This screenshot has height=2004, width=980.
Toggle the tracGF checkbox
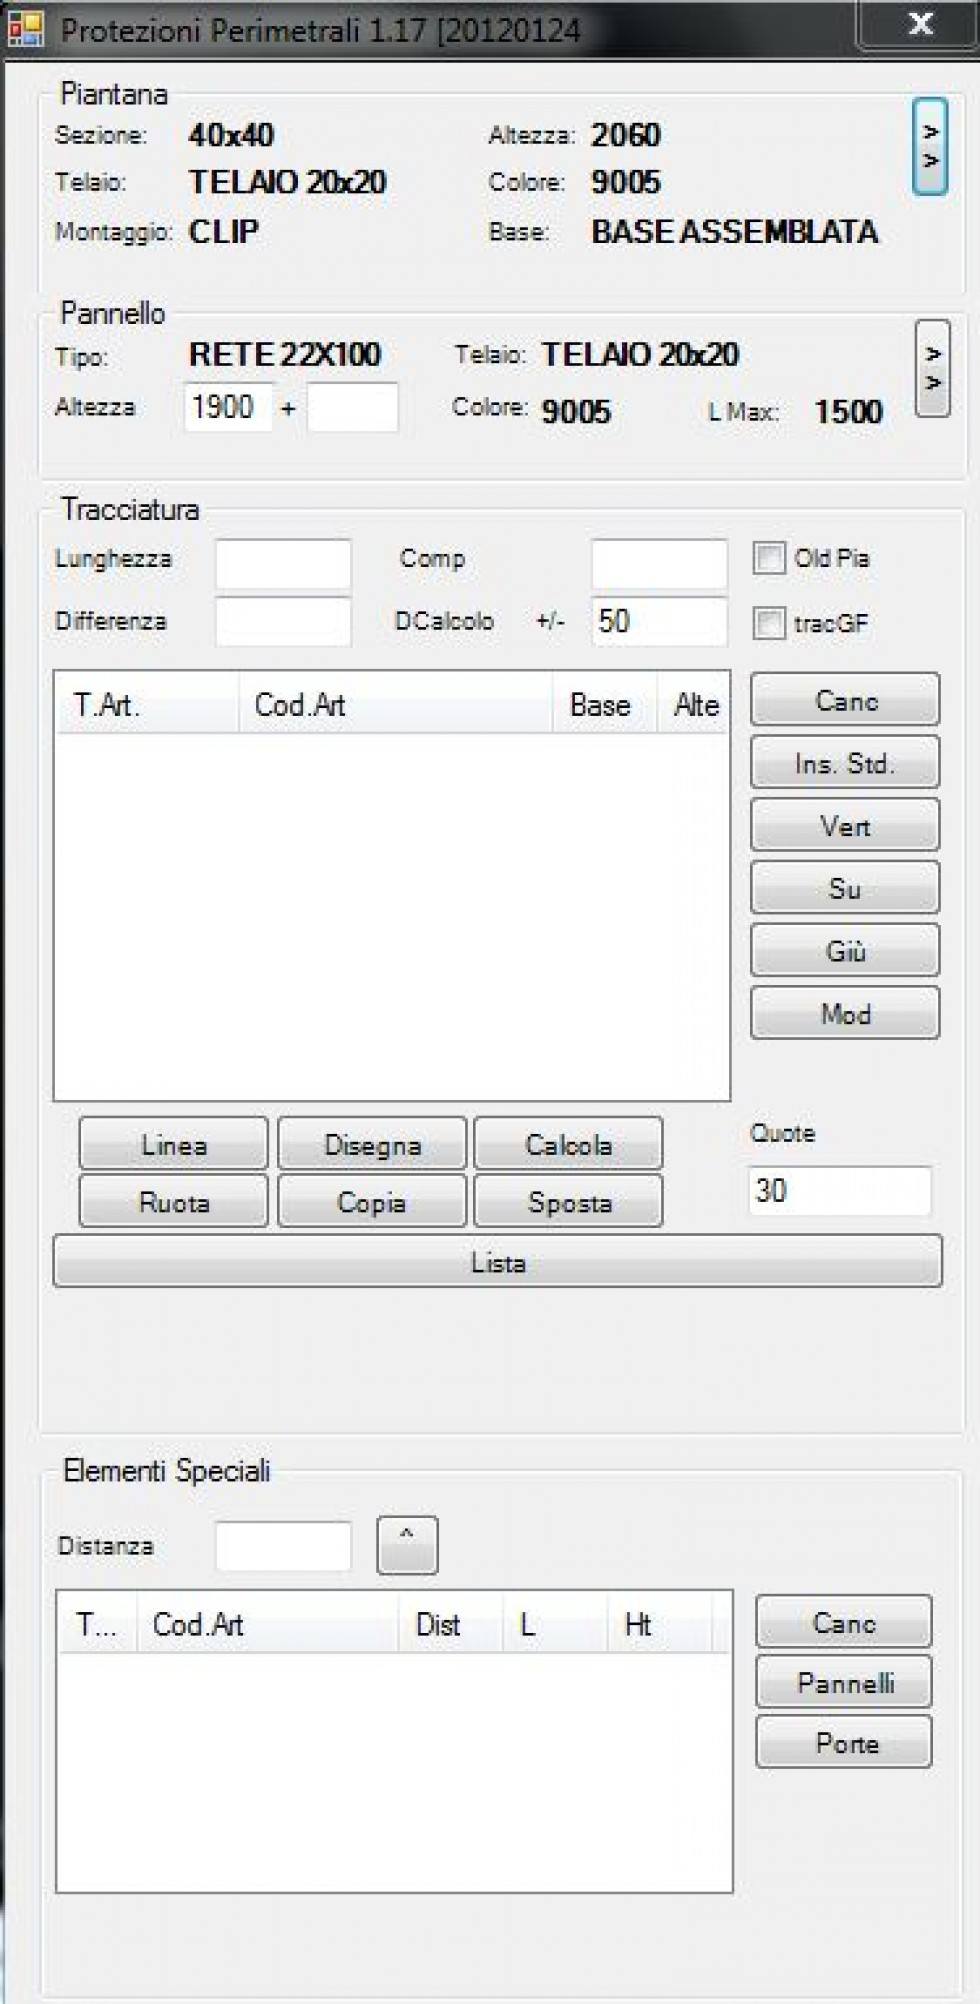[x=768, y=623]
